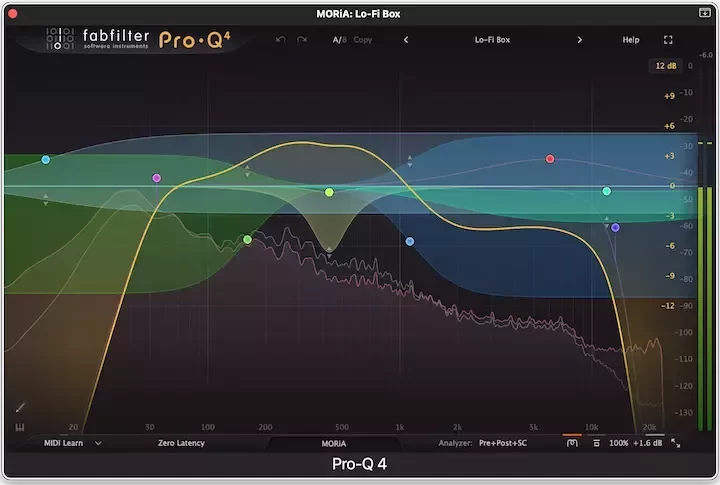Enter full screen mode icon
The width and height of the screenshot is (720, 485).
click(x=668, y=40)
